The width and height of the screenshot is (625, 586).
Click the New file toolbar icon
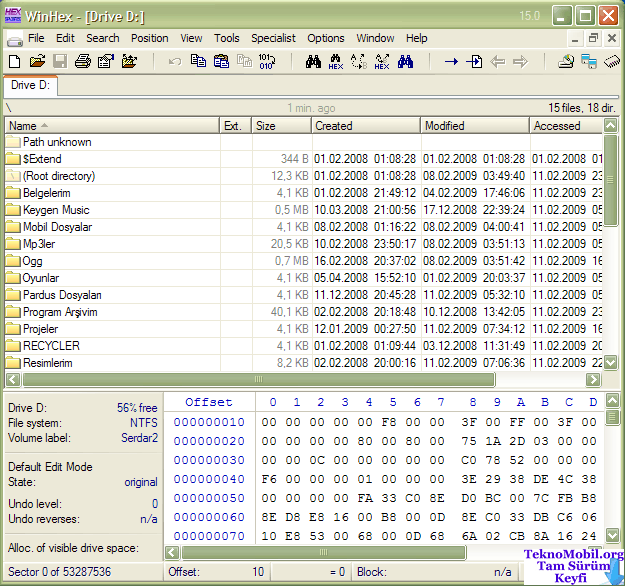click(15, 62)
